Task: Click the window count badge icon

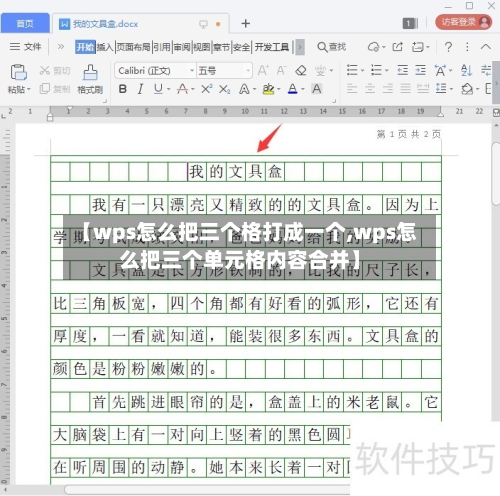Action: pos(410,23)
